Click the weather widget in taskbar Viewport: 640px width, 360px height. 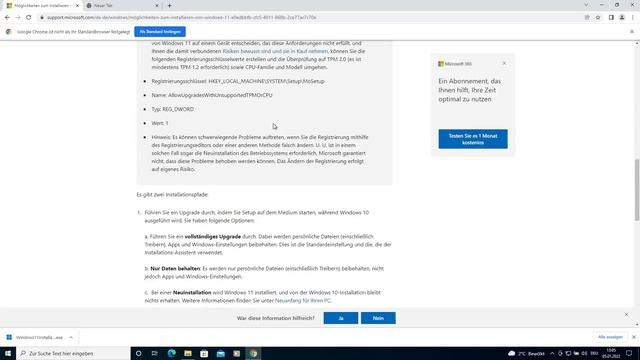pos(527,353)
